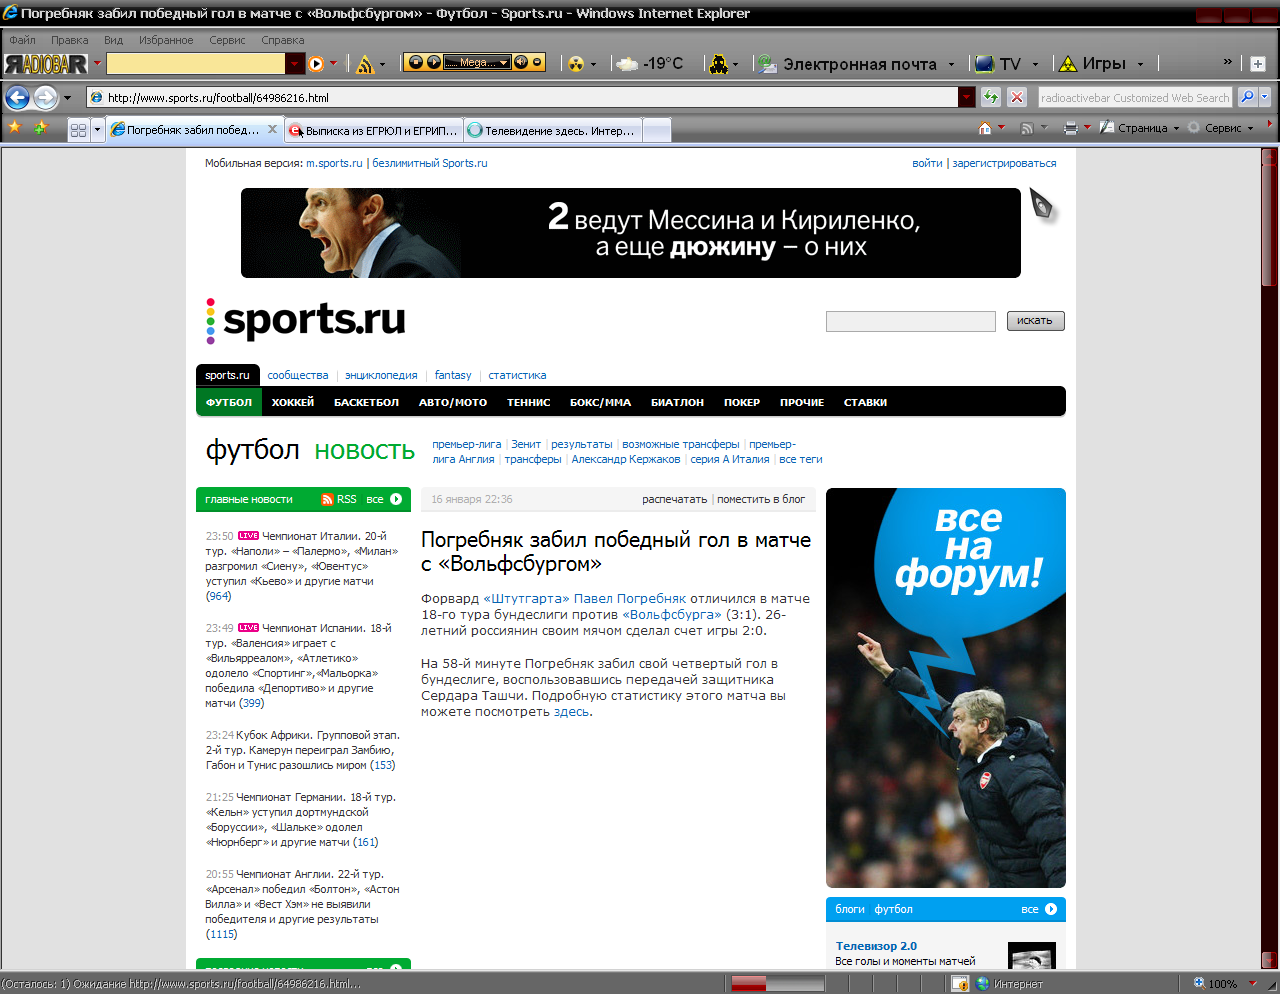This screenshot has width=1280, height=994.
Task: Open the tab list dropdown arrow
Action: (x=98, y=130)
